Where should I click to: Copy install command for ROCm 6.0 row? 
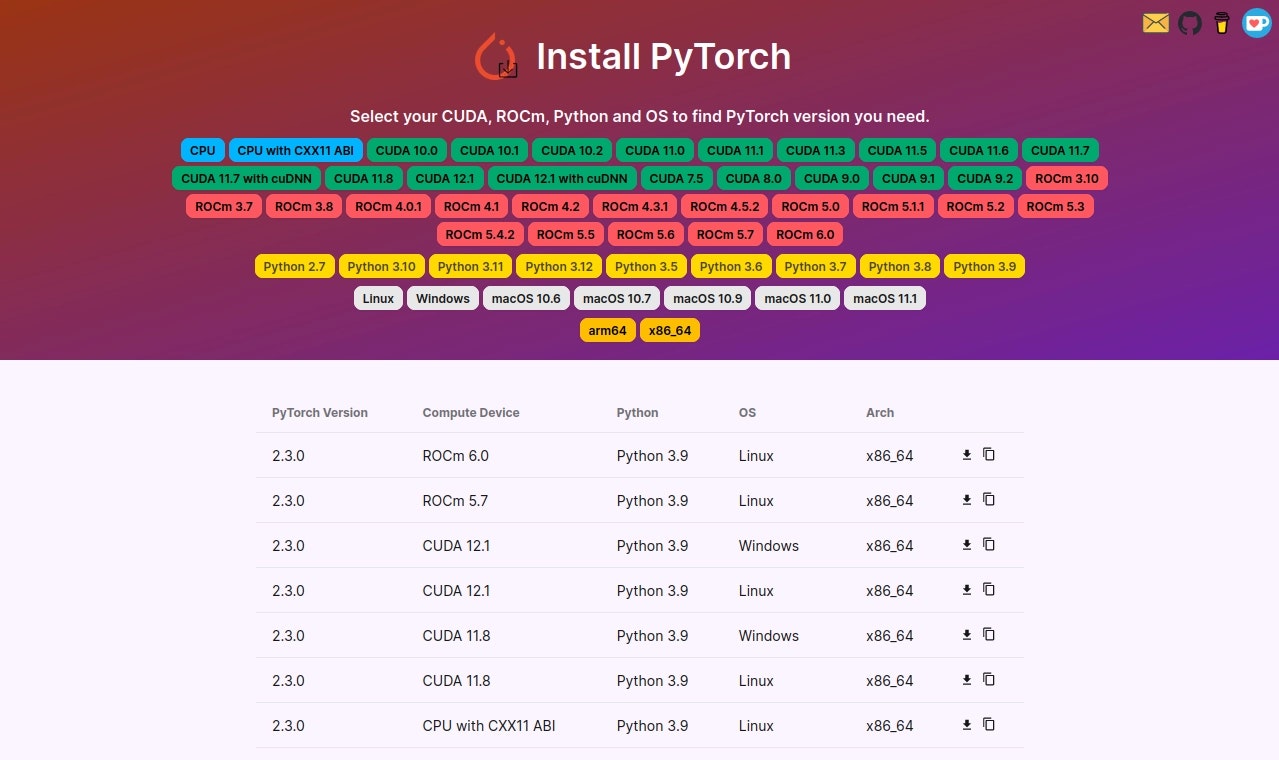[x=989, y=455]
